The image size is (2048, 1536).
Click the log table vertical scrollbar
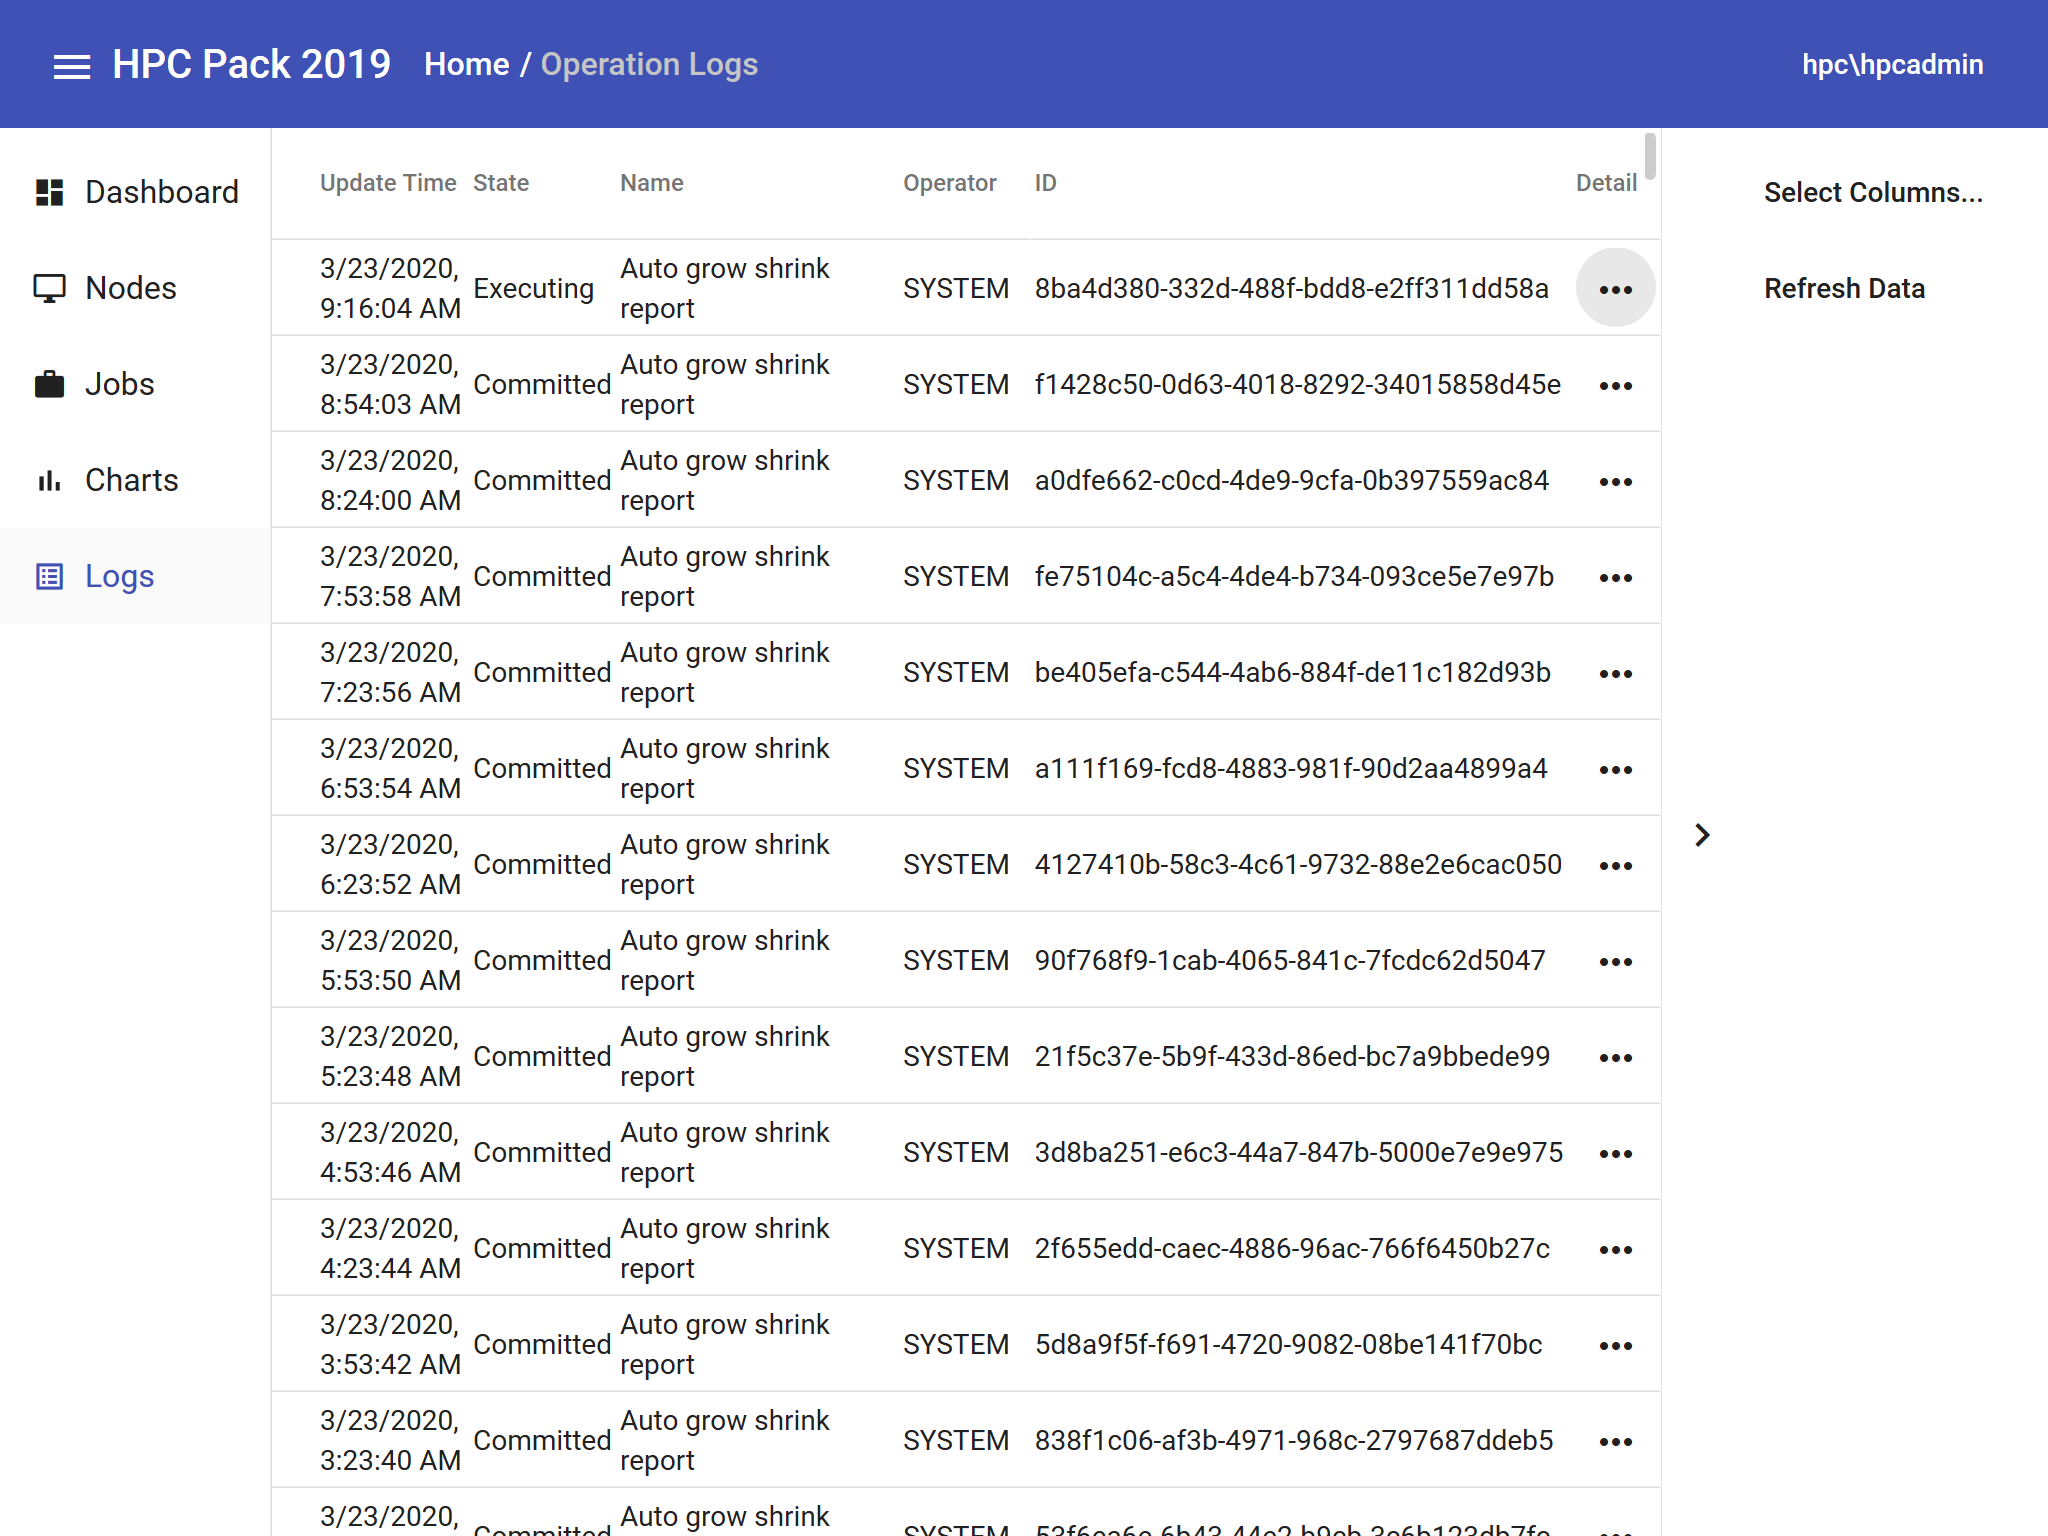point(1649,157)
